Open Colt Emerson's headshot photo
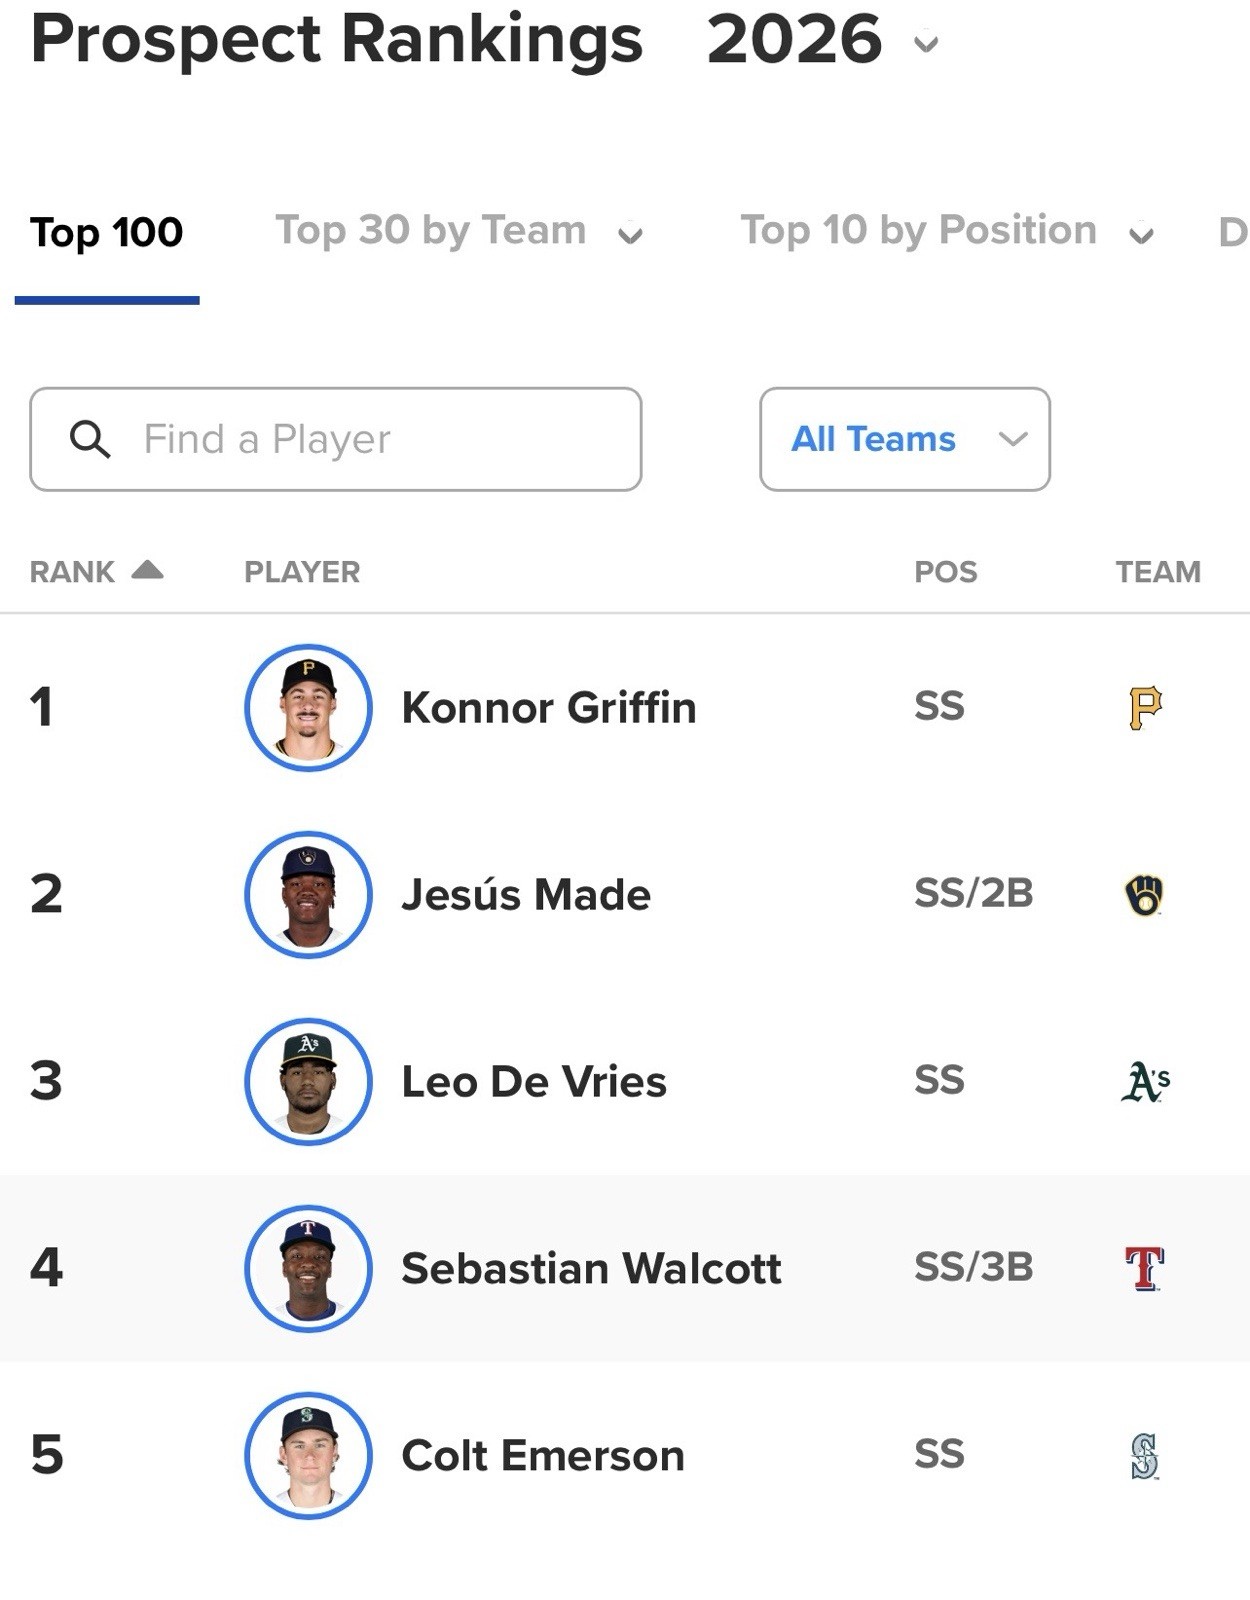Image resolution: width=1250 pixels, height=1600 pixels. pyautogui.click(x=308, y=1456)
